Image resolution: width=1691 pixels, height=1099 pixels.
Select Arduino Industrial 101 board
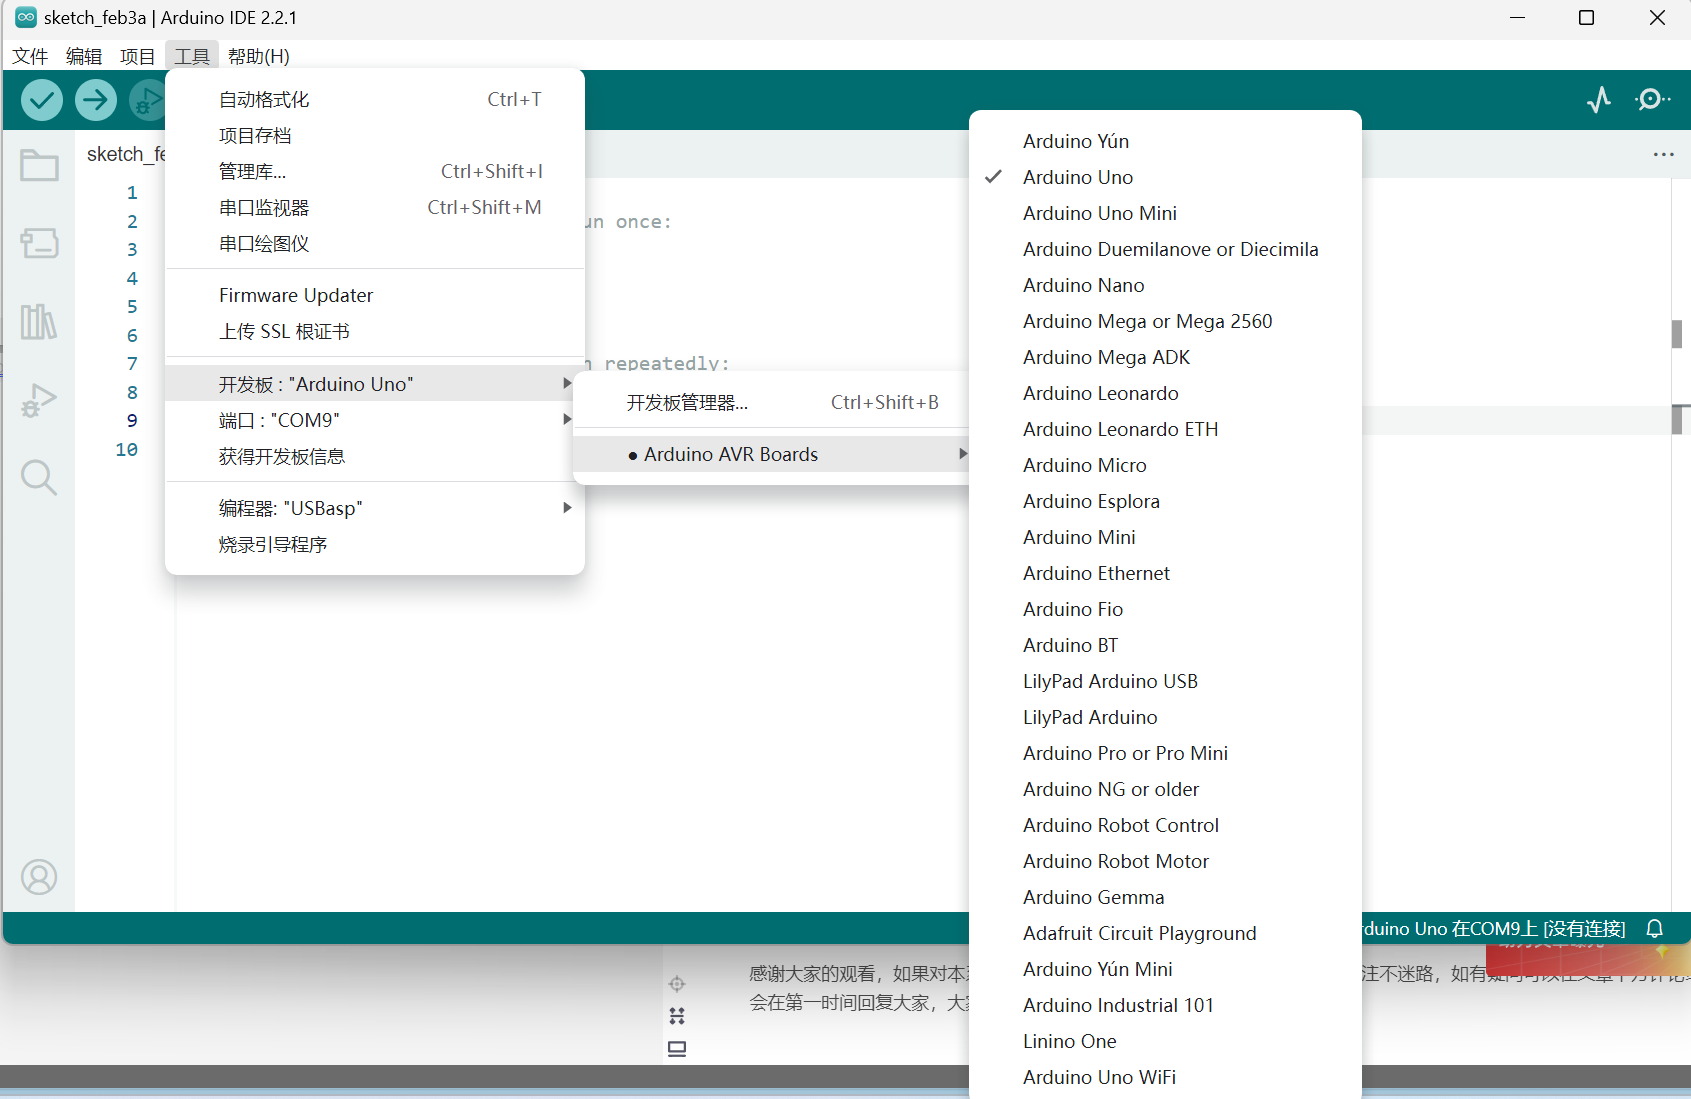[1165, 1005]
